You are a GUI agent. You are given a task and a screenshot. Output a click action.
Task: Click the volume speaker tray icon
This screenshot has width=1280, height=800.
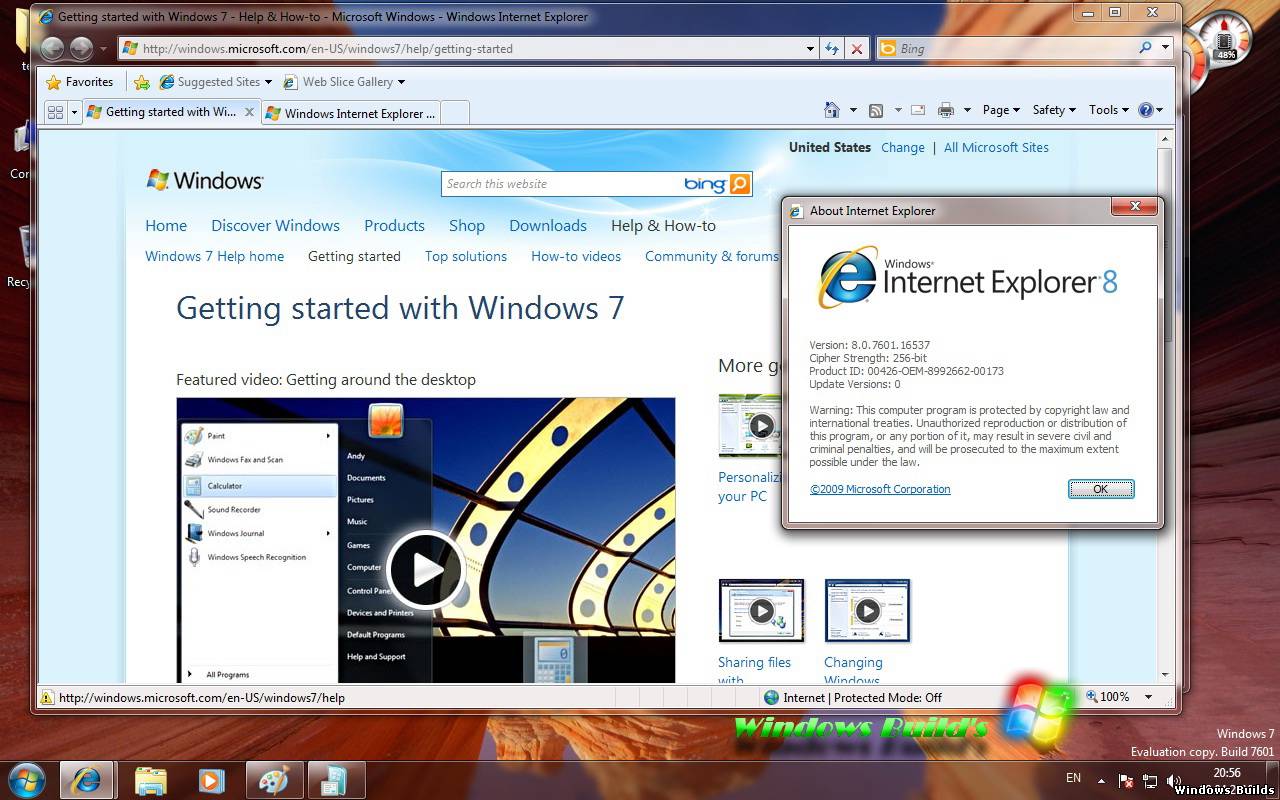(x=1174, y=781)
